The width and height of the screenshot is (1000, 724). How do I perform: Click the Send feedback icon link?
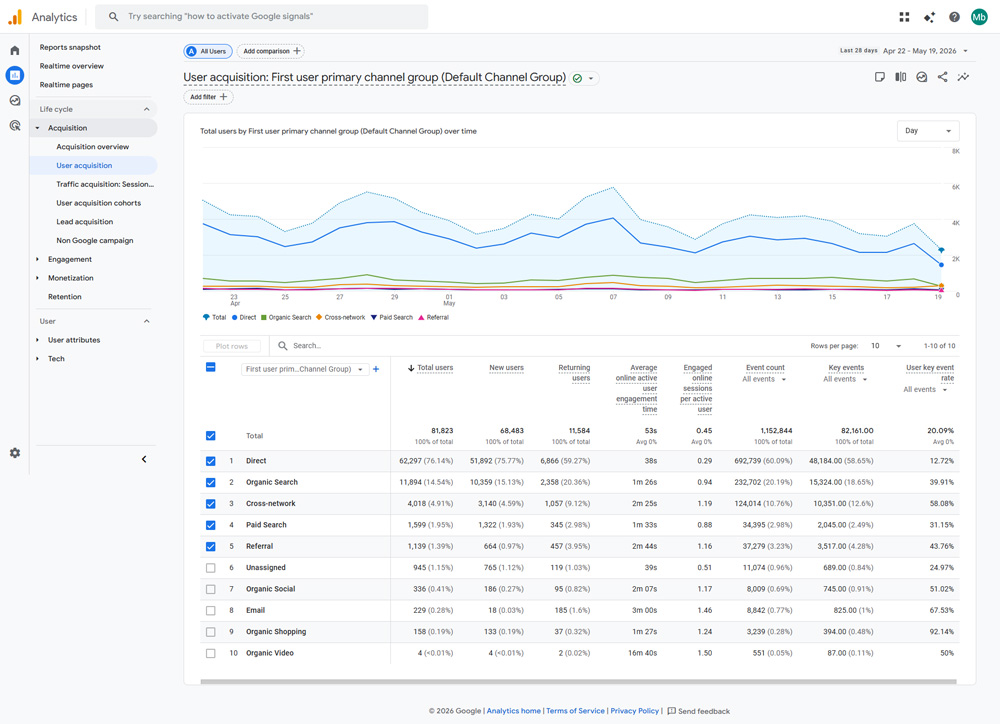tap(672, 711)
